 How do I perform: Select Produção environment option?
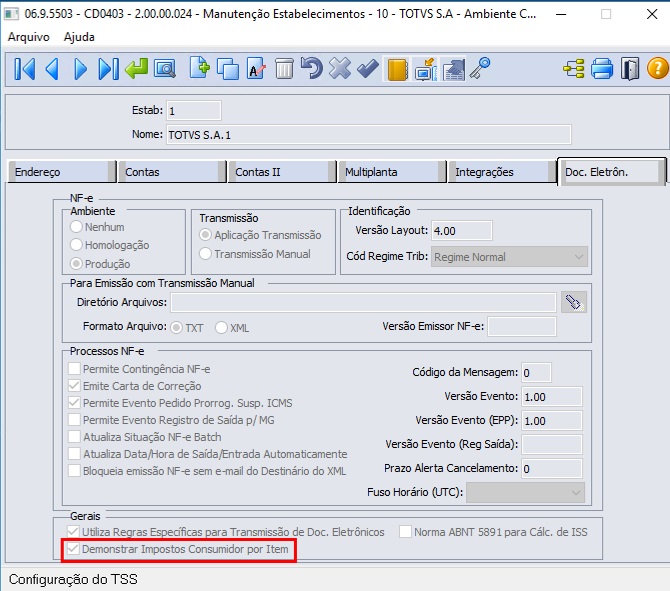76,264
